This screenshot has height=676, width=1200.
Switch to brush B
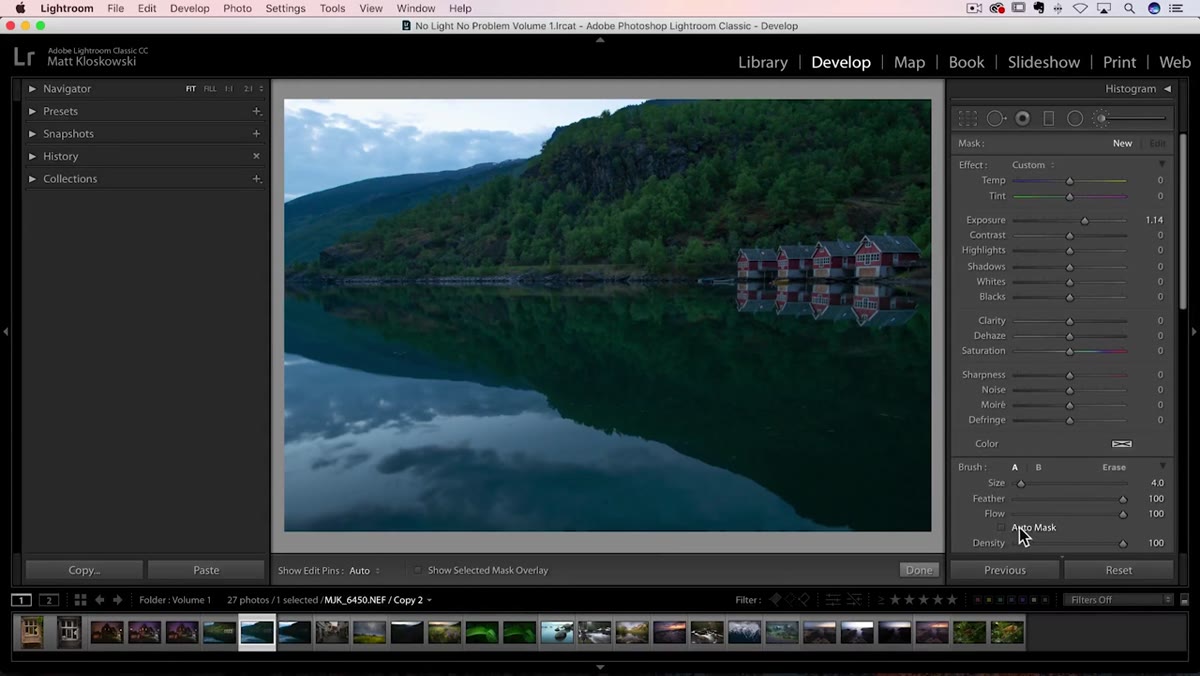point(1038,467)
